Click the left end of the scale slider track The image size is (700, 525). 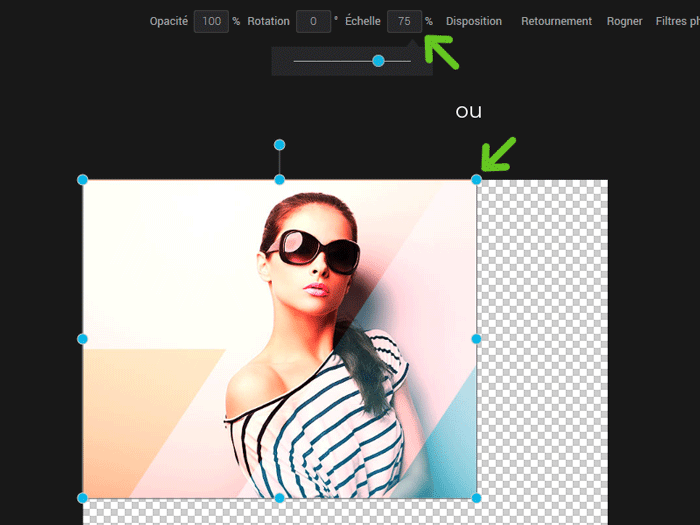point(296,61)
